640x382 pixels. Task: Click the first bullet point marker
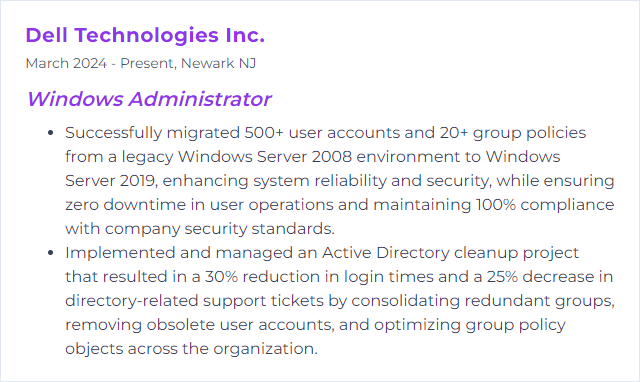click(x=51, y=133)
